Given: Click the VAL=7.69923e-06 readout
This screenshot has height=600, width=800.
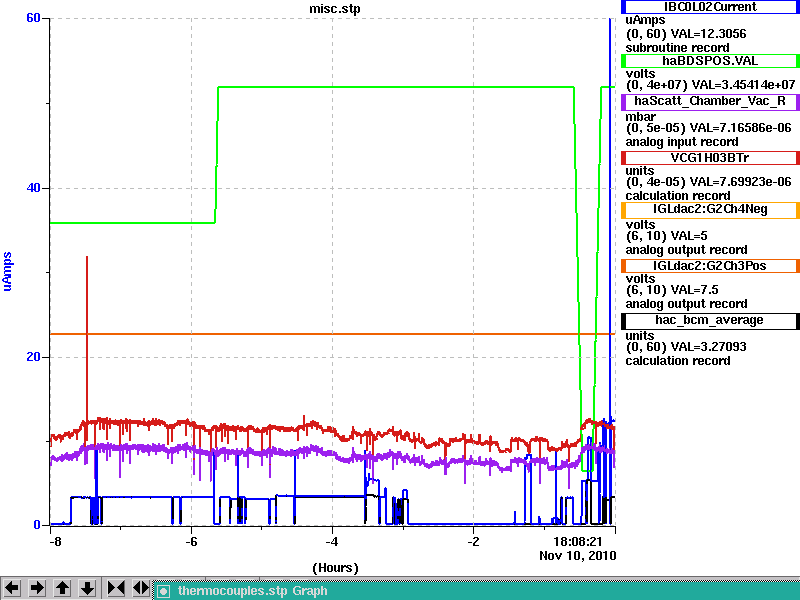Looking at the screenshot, I should [x=740, y=182].
